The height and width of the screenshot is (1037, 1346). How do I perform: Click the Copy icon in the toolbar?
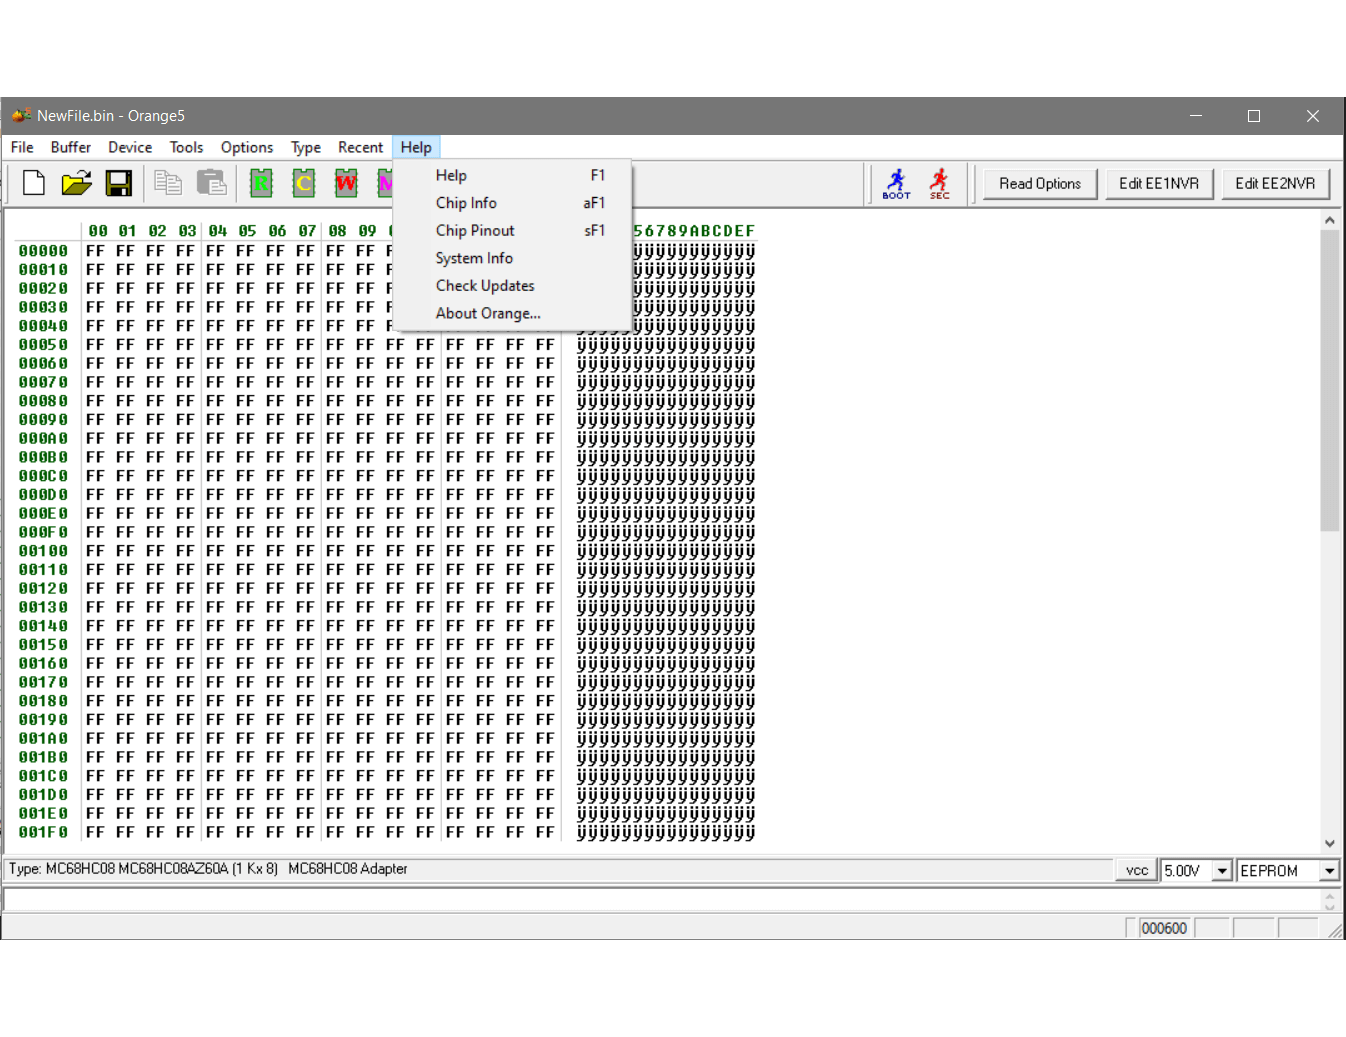pos(168,183)
